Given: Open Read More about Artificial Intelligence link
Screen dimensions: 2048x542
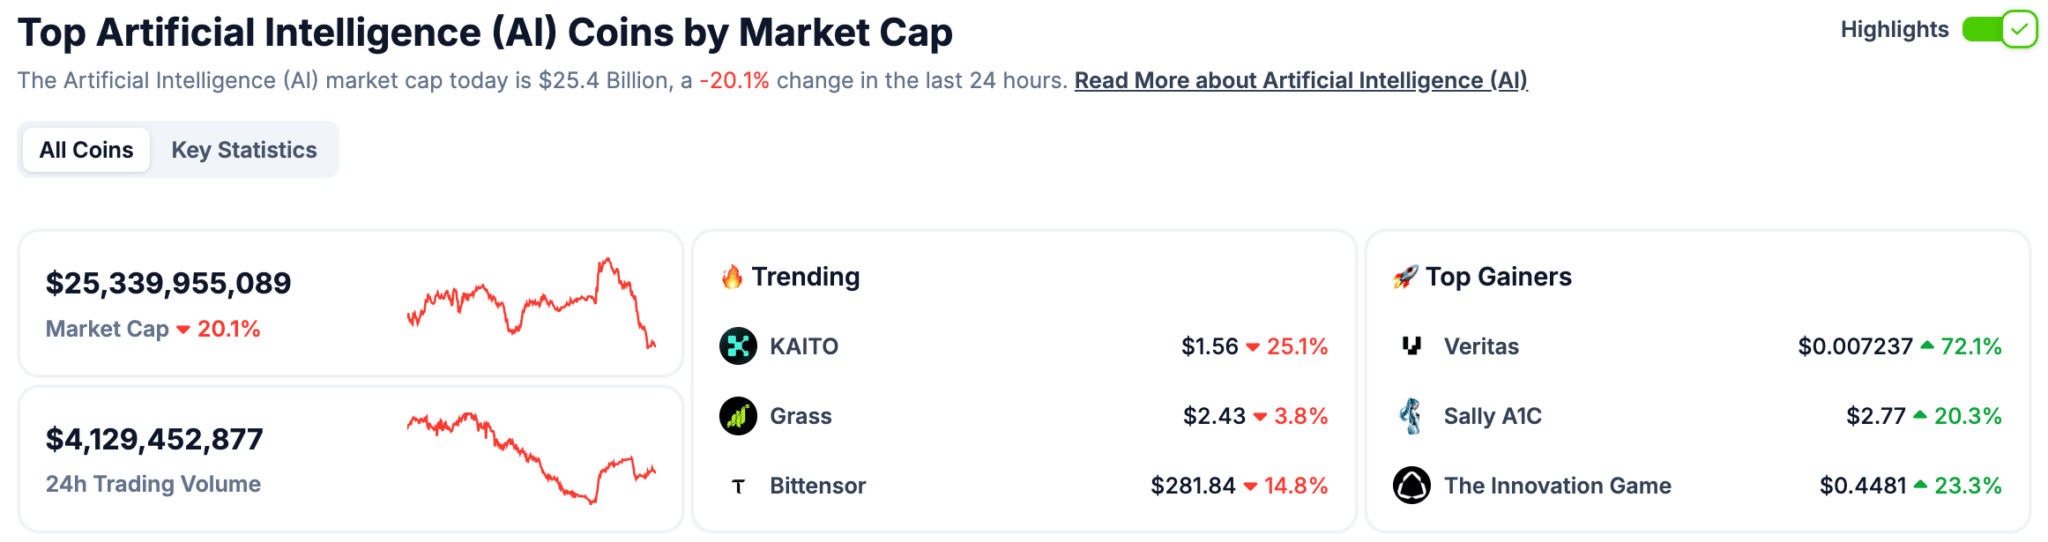Looking at the screenshot, I should (1301, 81).
